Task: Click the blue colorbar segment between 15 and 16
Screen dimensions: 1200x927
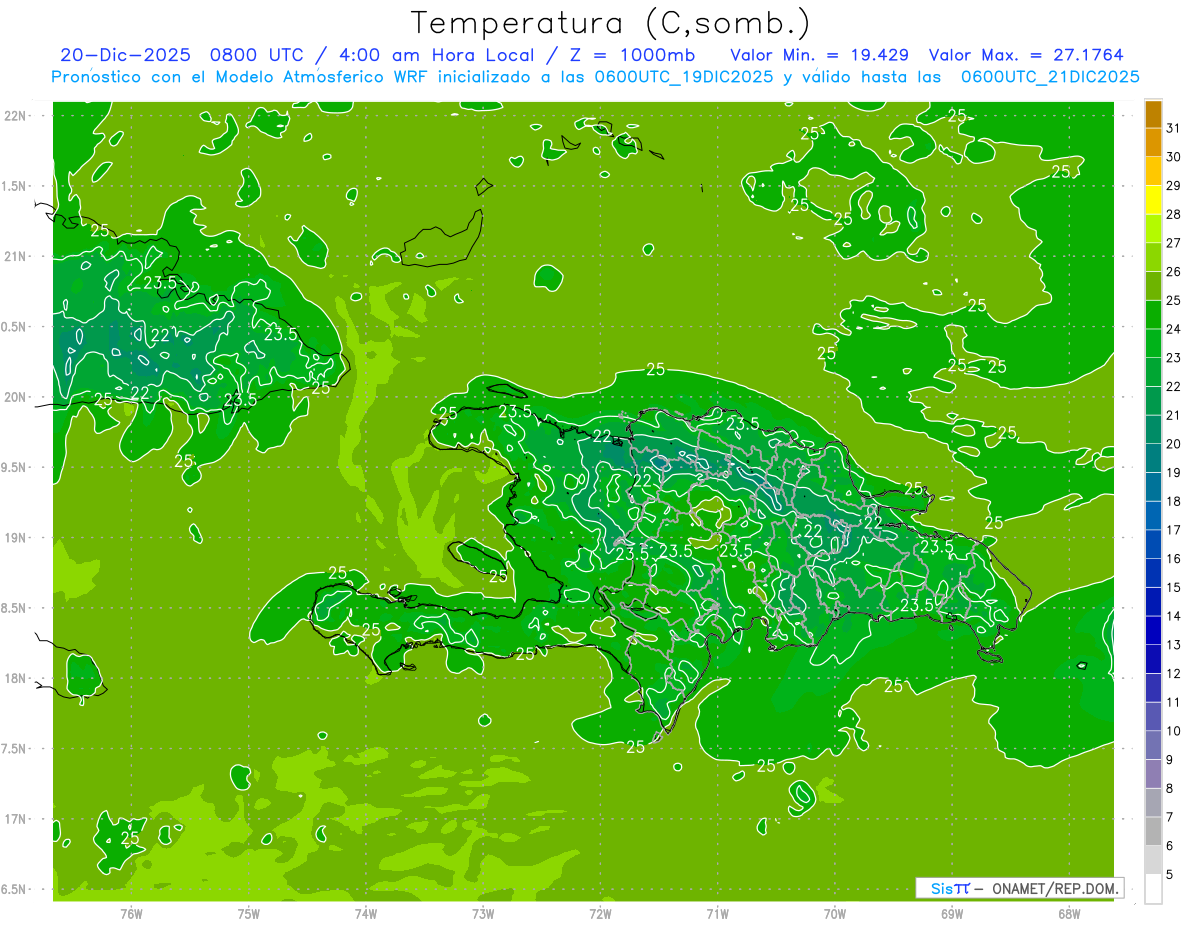Action: click(x=1153, y=574)
